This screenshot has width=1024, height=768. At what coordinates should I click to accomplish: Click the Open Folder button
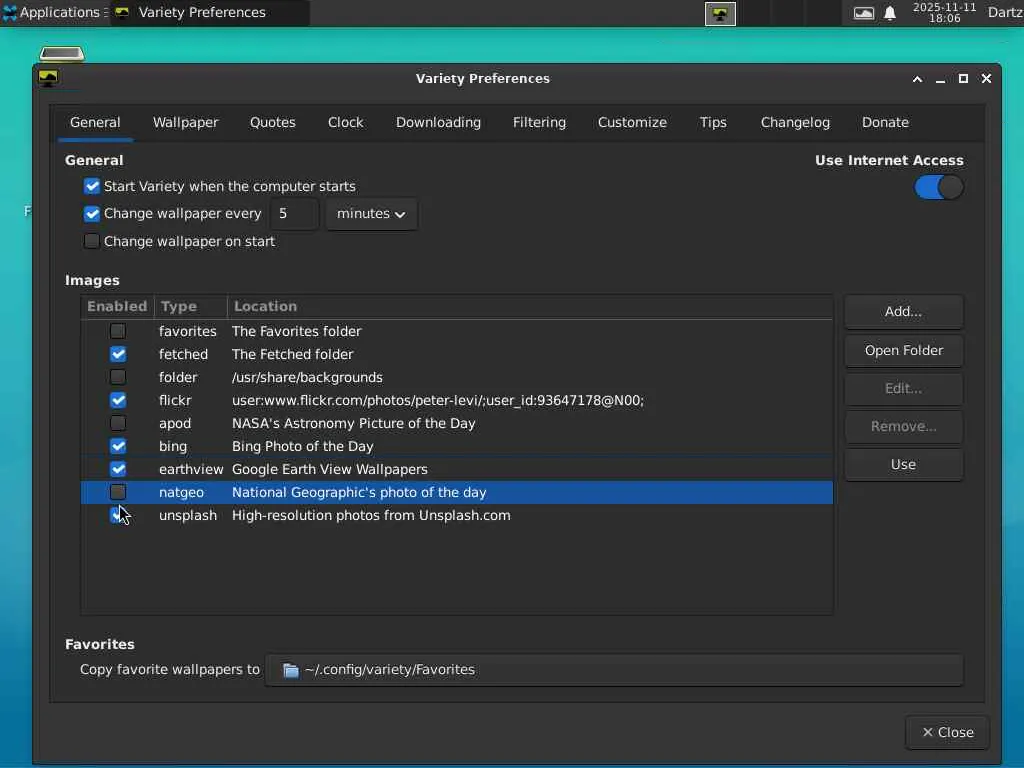pos(903,350)
